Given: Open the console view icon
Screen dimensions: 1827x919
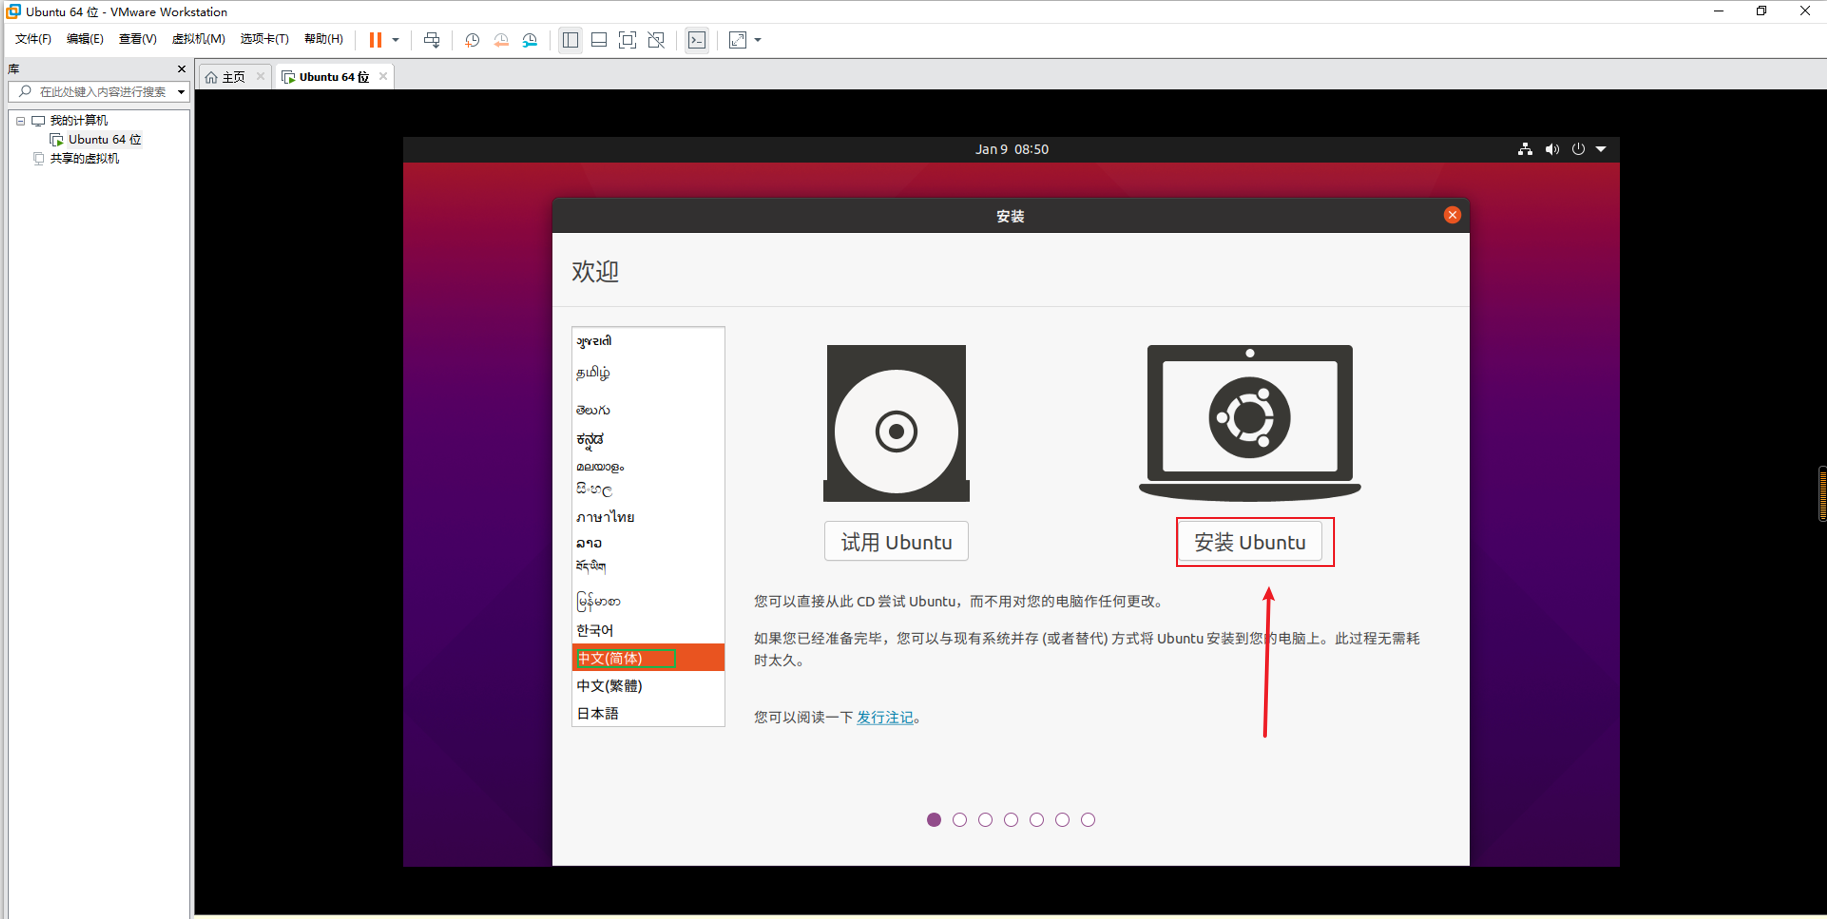Looking at the screenshot, I should [x=697, y=40].
